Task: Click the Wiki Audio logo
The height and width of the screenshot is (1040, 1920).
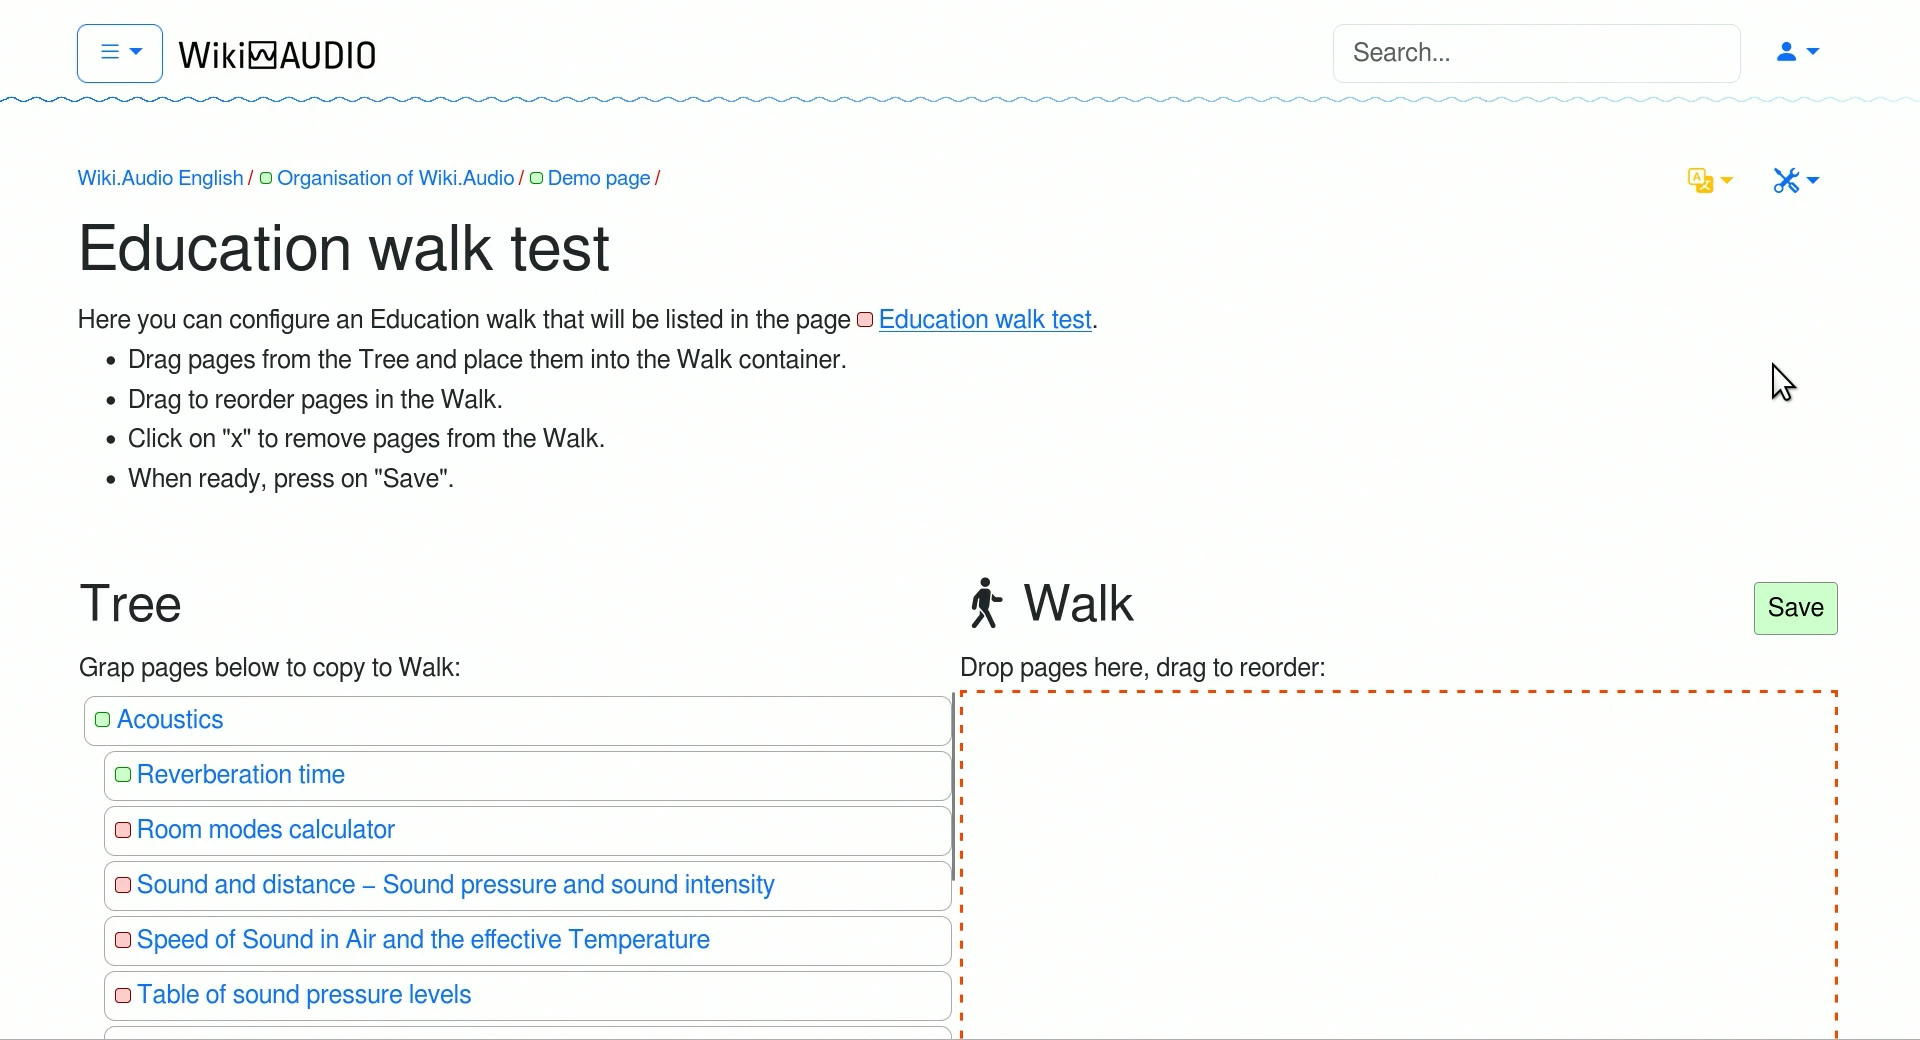Action: pos(278,55)
